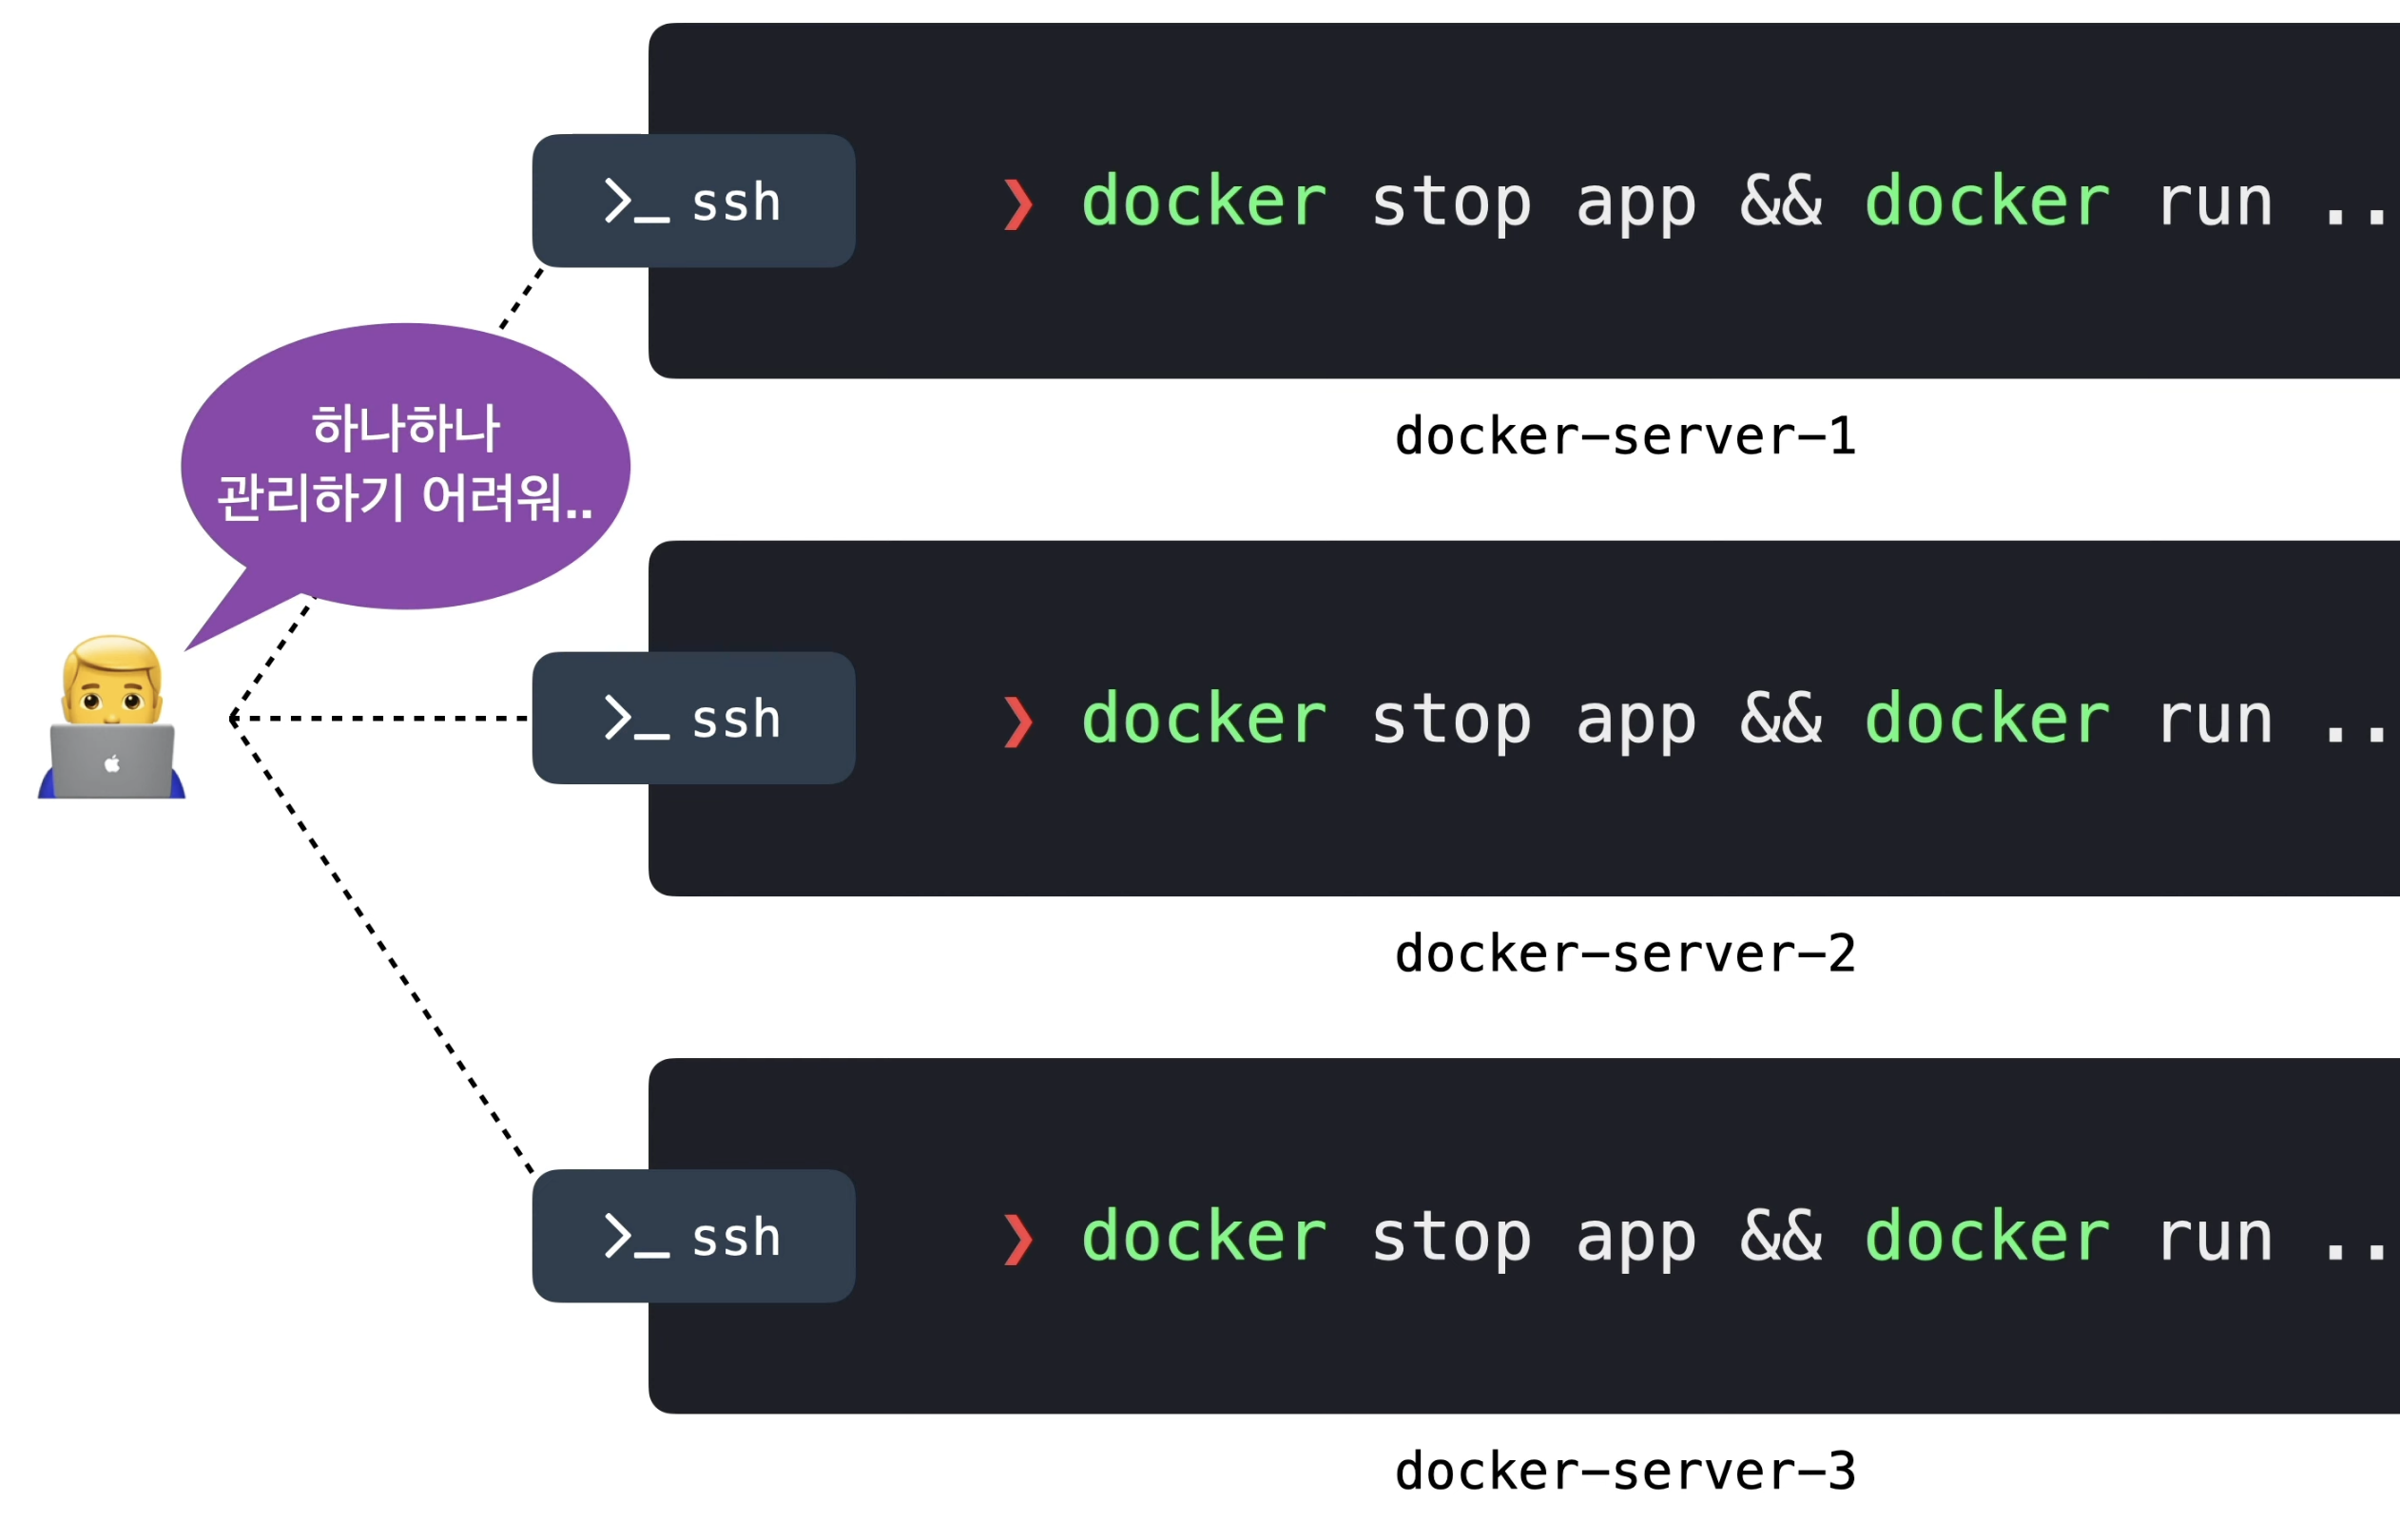Screen dimensions: 2400x1540
Task: Click the docker-server-3 label
Action: (1625, 1472)
